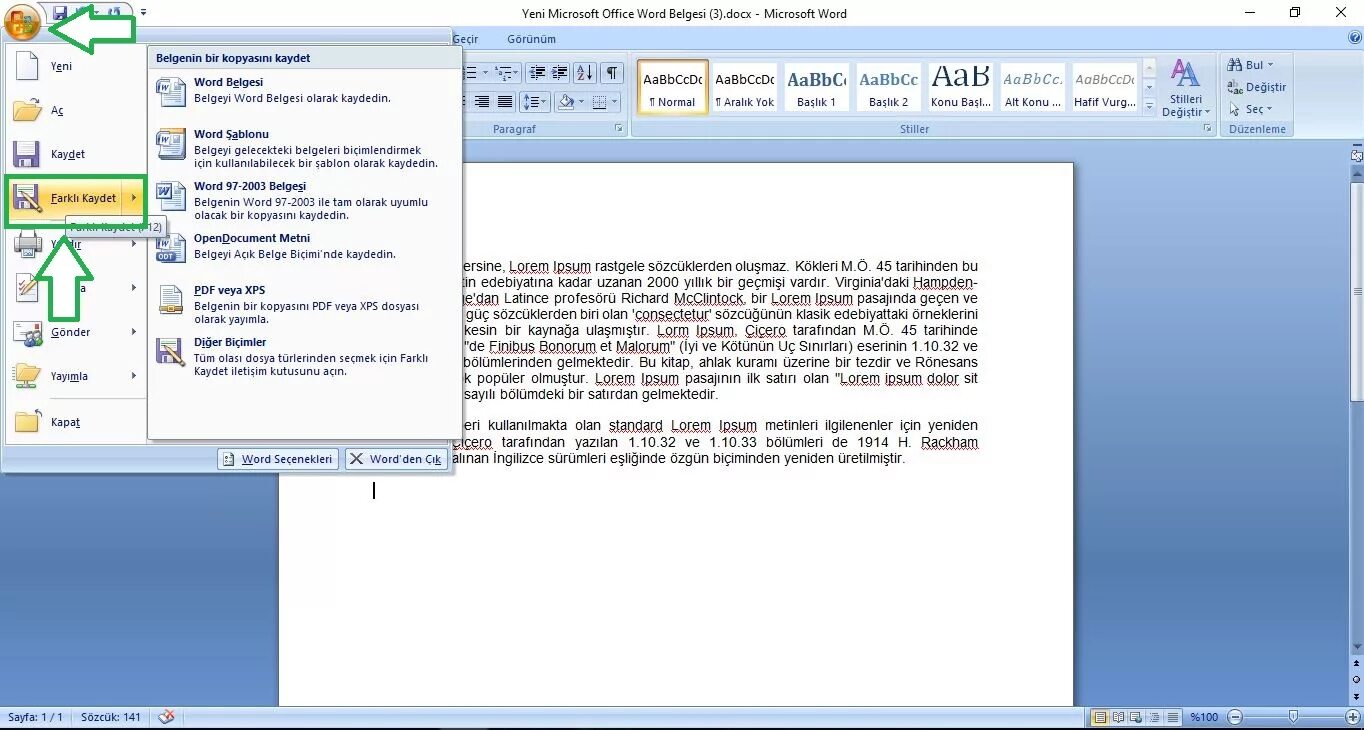Click Increase Indent icon

pyautogui.click(x=560, y=73)
